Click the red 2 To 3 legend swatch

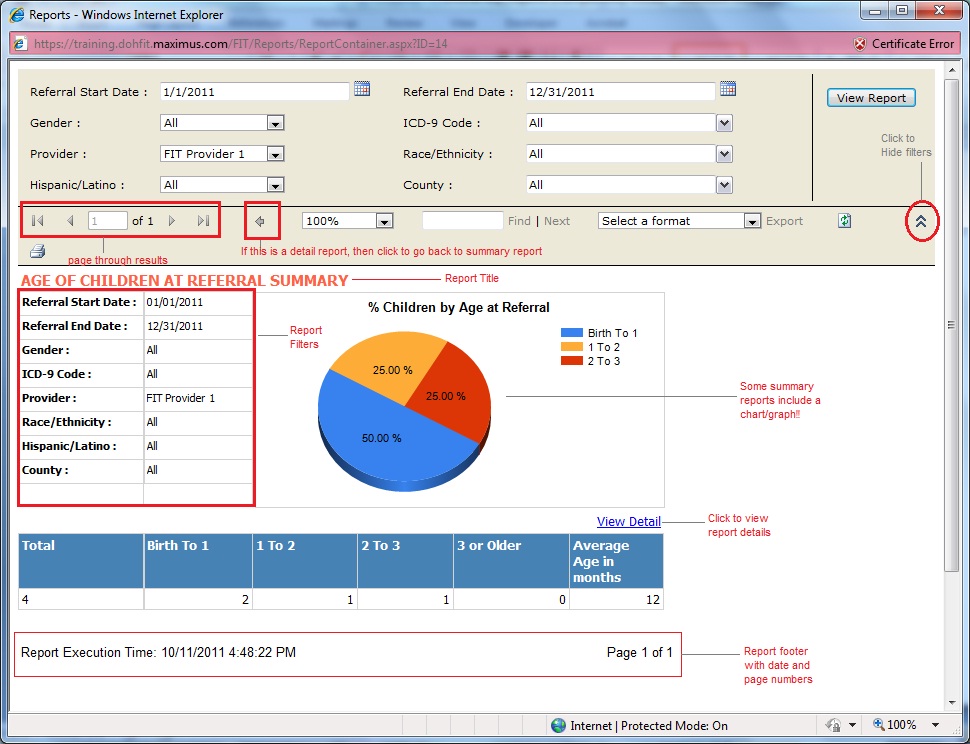572,361
